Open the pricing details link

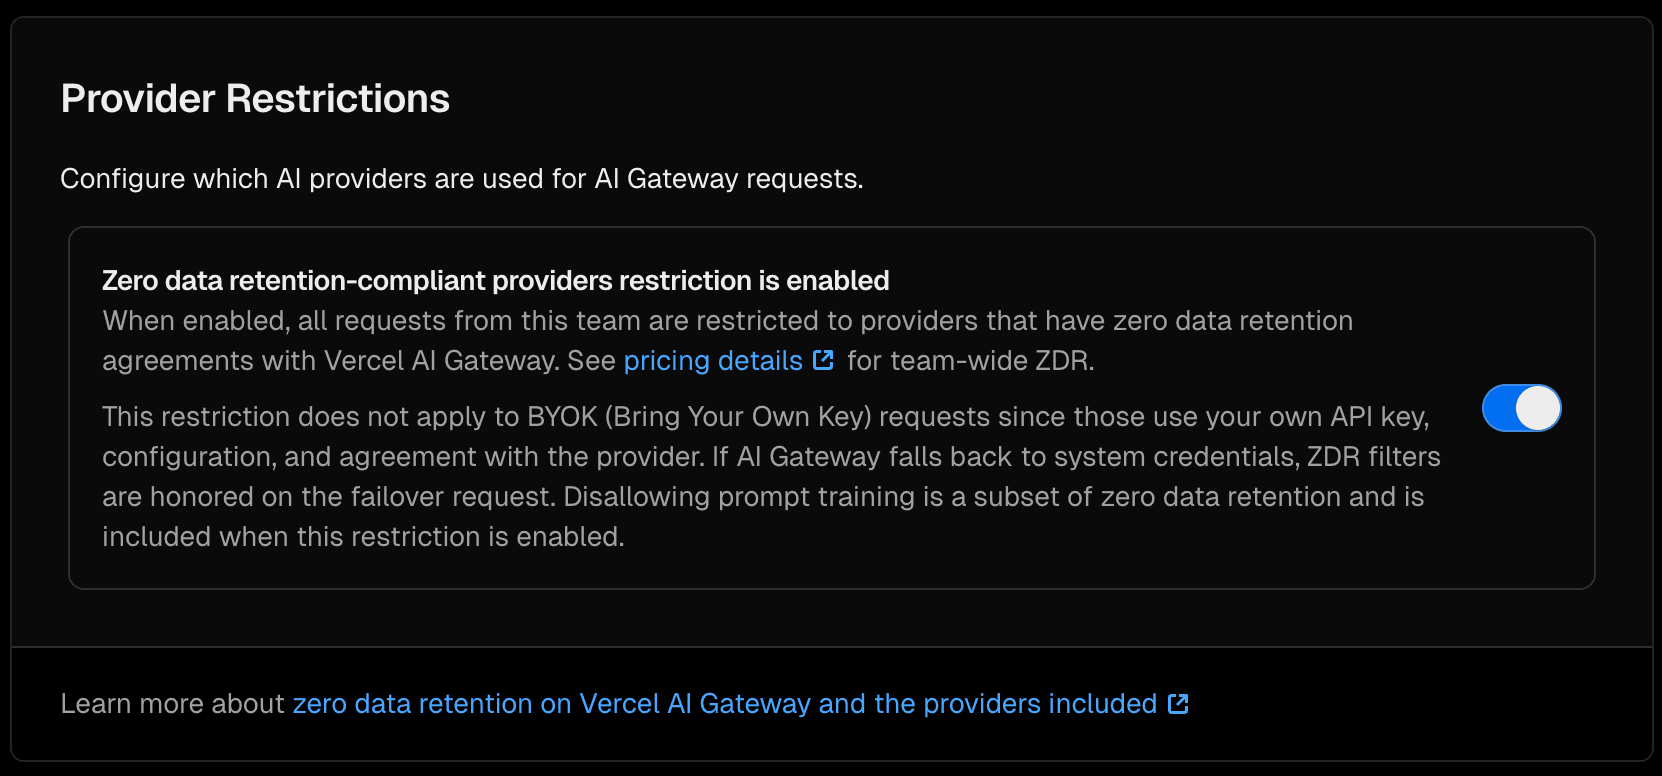click(713, 361)
